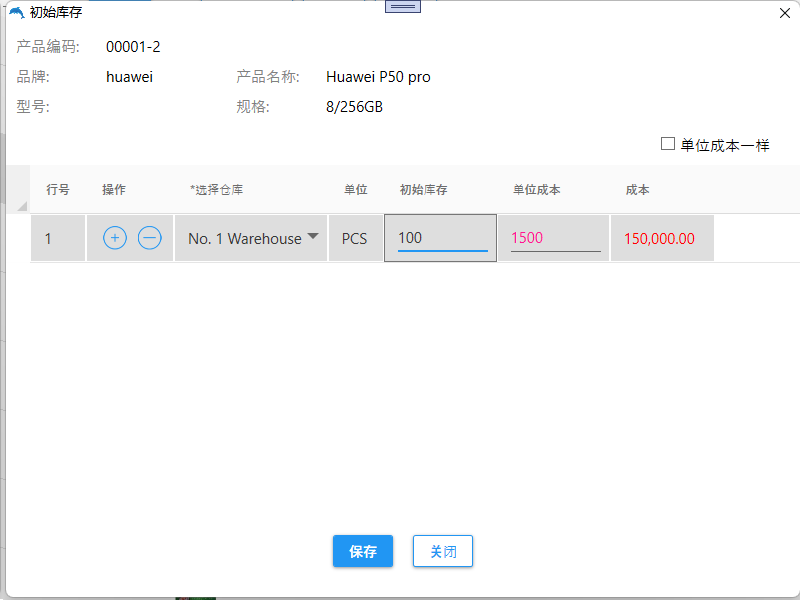This screenshot has width=800, height=600.
Task: Focus the 初始库存 field showing 100
Action: (x=441, y=238)
